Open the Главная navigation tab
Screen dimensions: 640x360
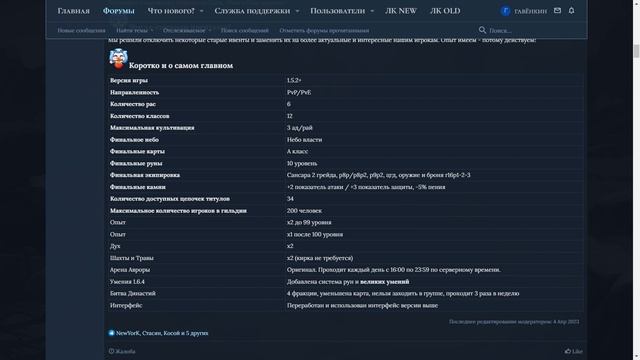click(73, 11)
